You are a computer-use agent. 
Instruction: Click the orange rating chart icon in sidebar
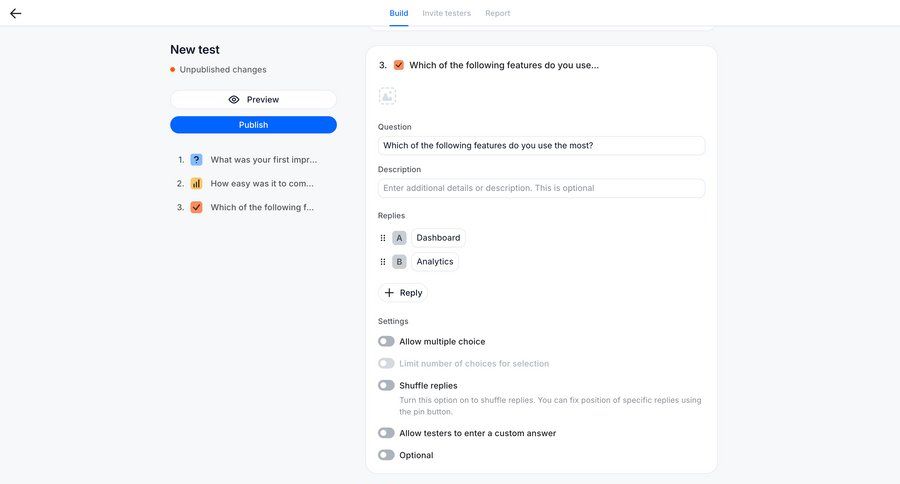[x=196, y=184]
